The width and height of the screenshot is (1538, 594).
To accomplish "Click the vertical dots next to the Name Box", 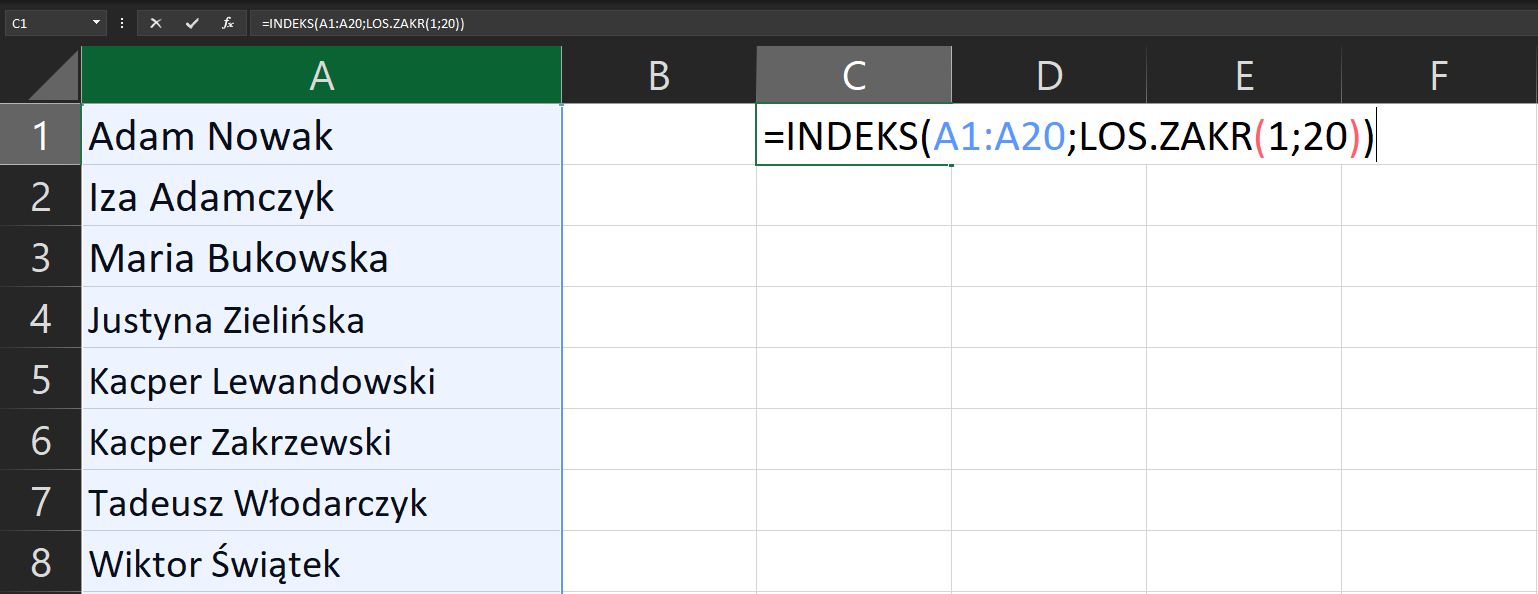I will coord(120,22).
